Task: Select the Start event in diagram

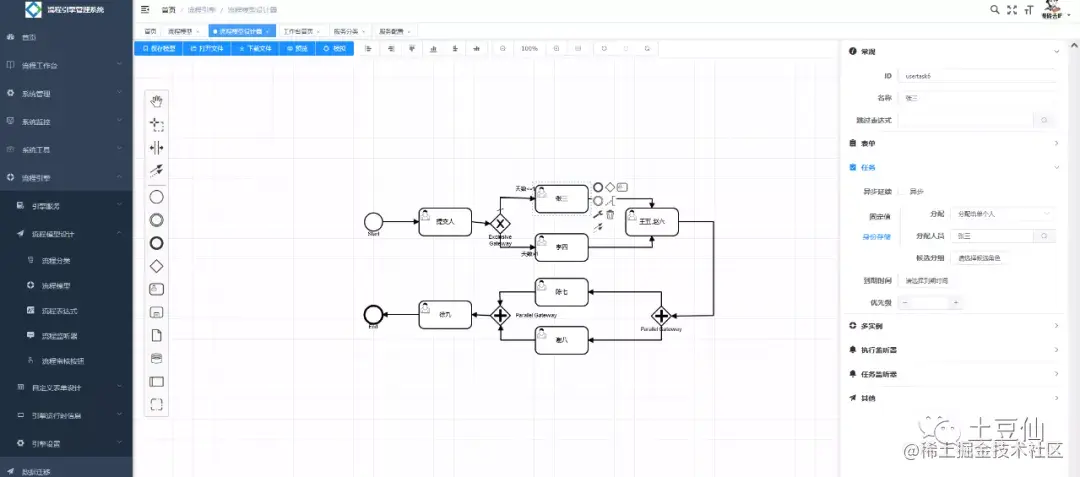Action: (x=373, y=221)
